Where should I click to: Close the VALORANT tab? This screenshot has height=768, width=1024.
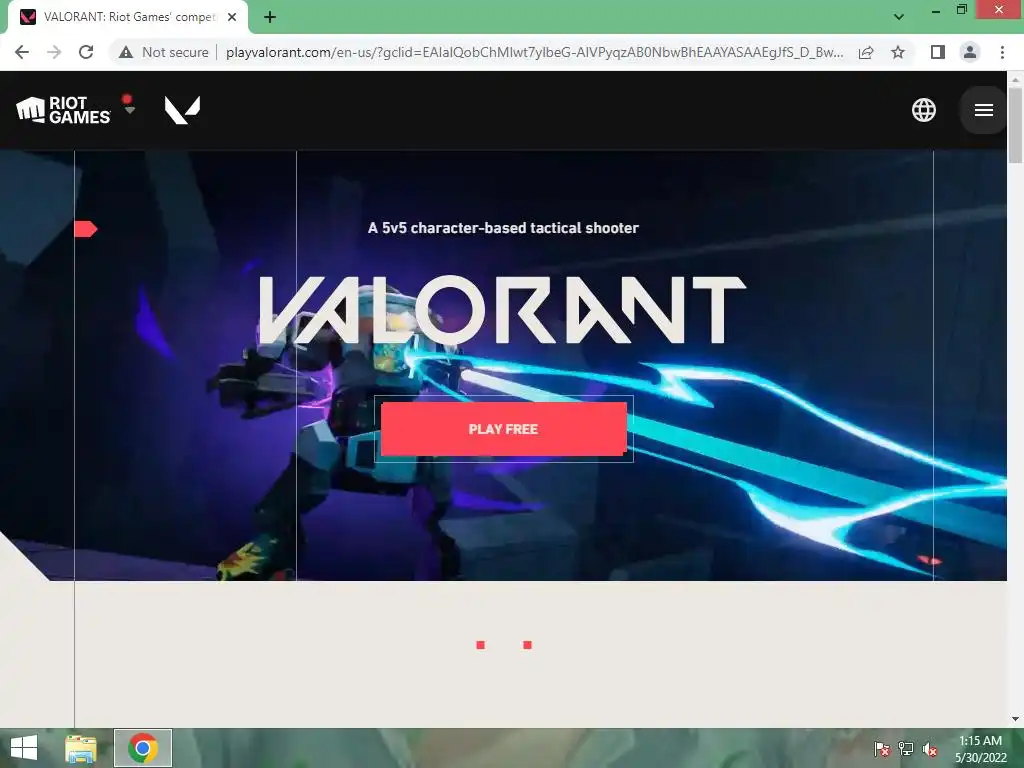232,17
